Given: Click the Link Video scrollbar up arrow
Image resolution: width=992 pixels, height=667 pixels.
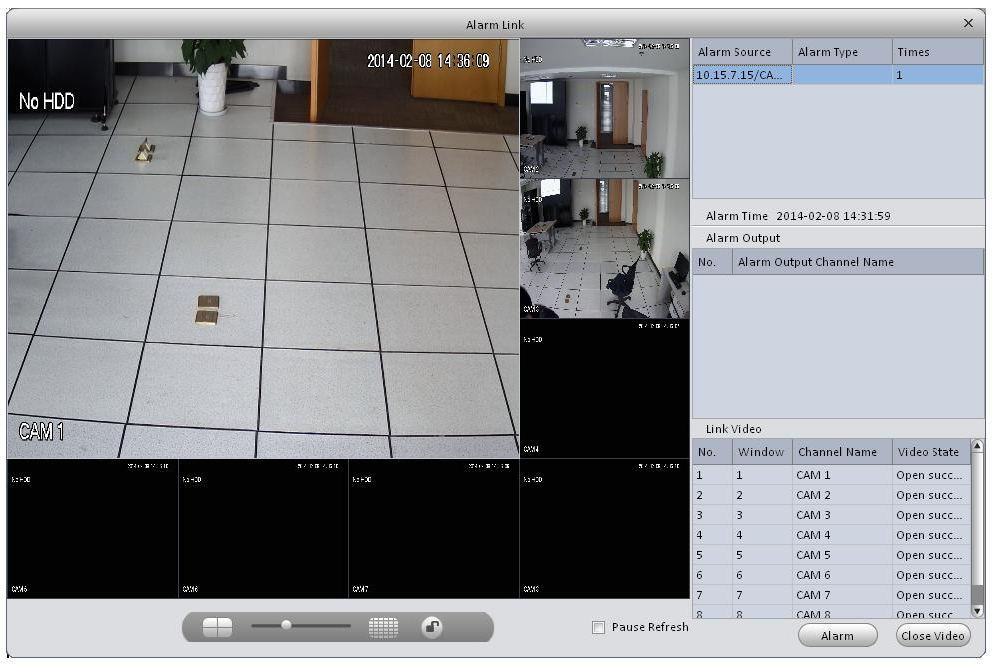Looking at the screenshot, I should [x=977, y=446].
